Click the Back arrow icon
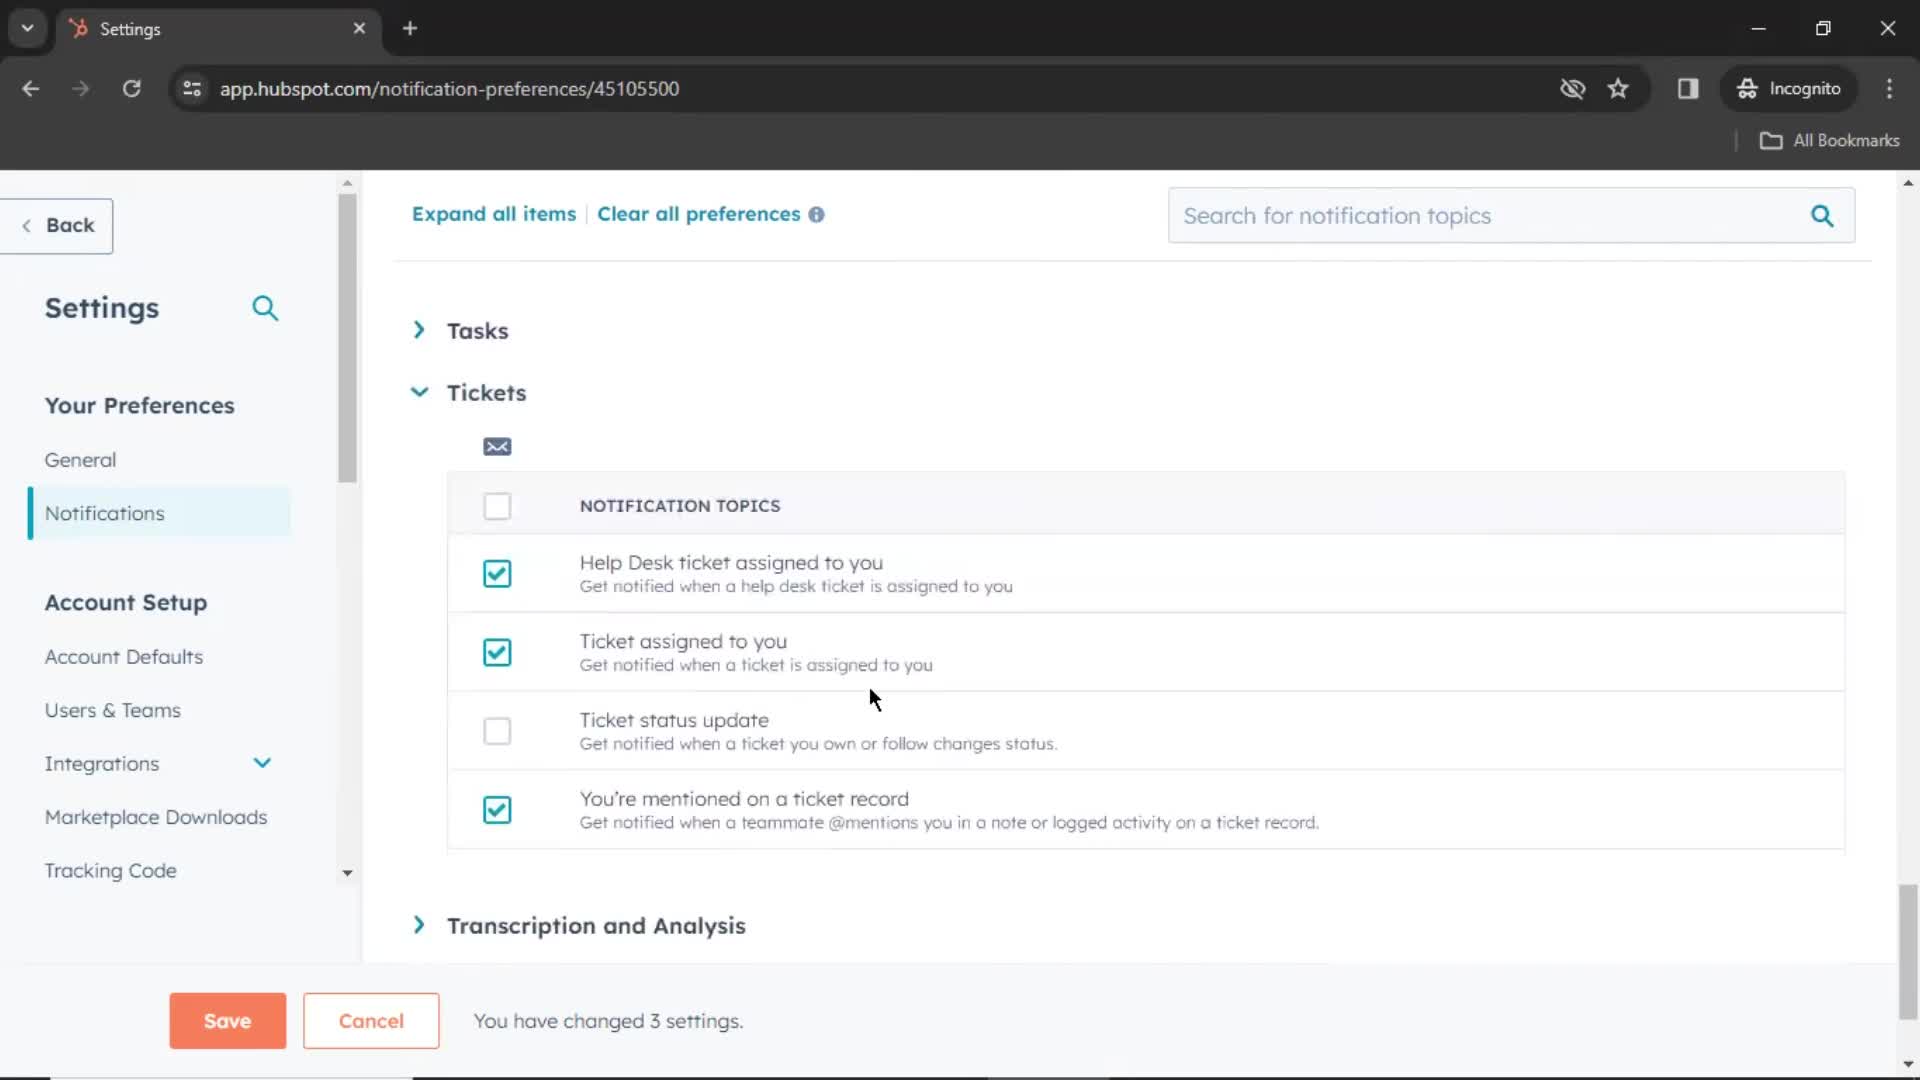 pyautogui.click(x=28, y=225)
